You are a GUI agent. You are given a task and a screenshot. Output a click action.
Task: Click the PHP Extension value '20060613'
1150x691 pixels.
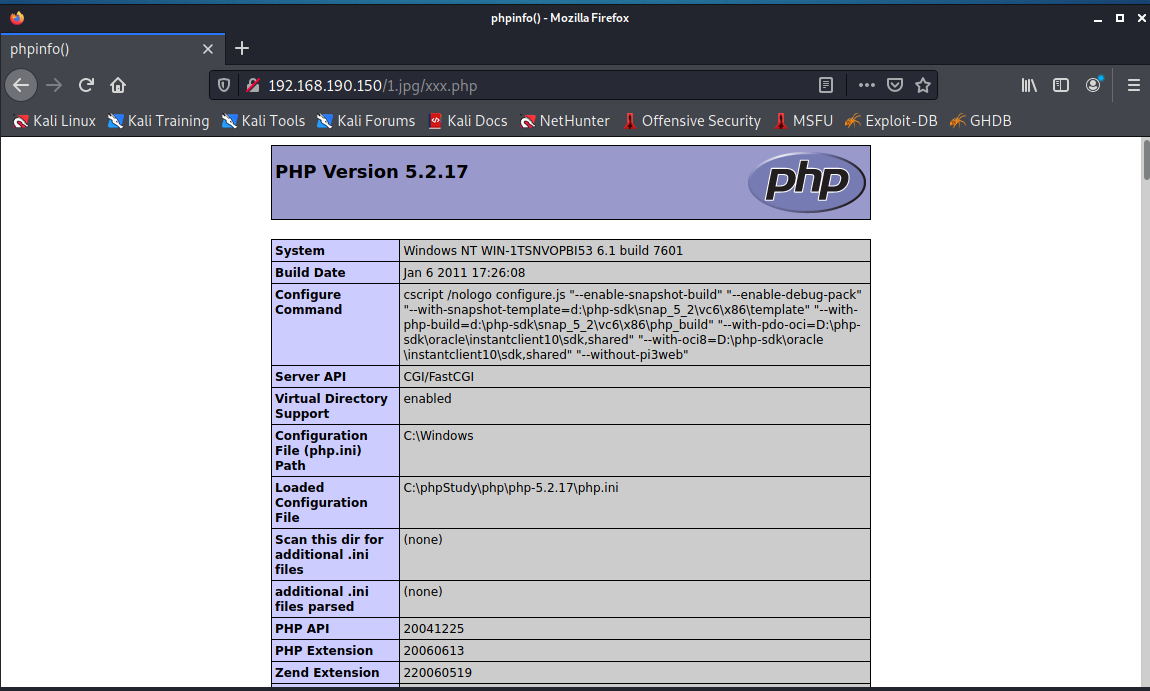click(433, 651)
